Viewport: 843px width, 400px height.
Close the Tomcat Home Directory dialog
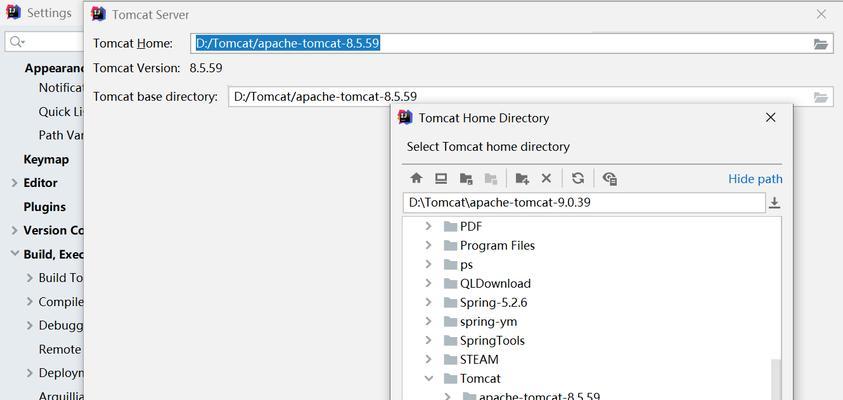[770, 117]
